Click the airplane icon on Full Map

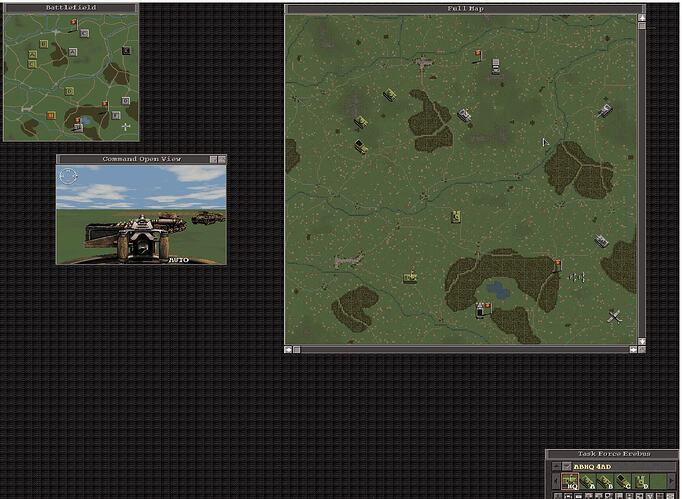click(614, 317)
